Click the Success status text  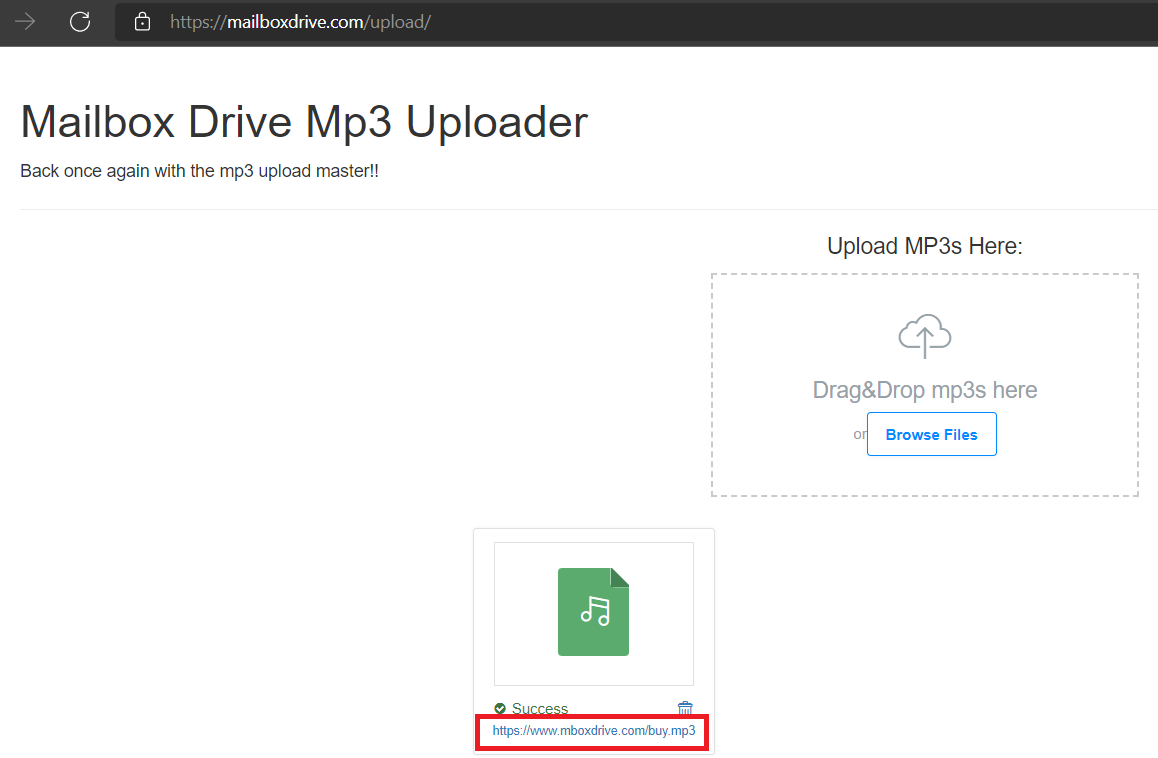[x=540, y=709]
